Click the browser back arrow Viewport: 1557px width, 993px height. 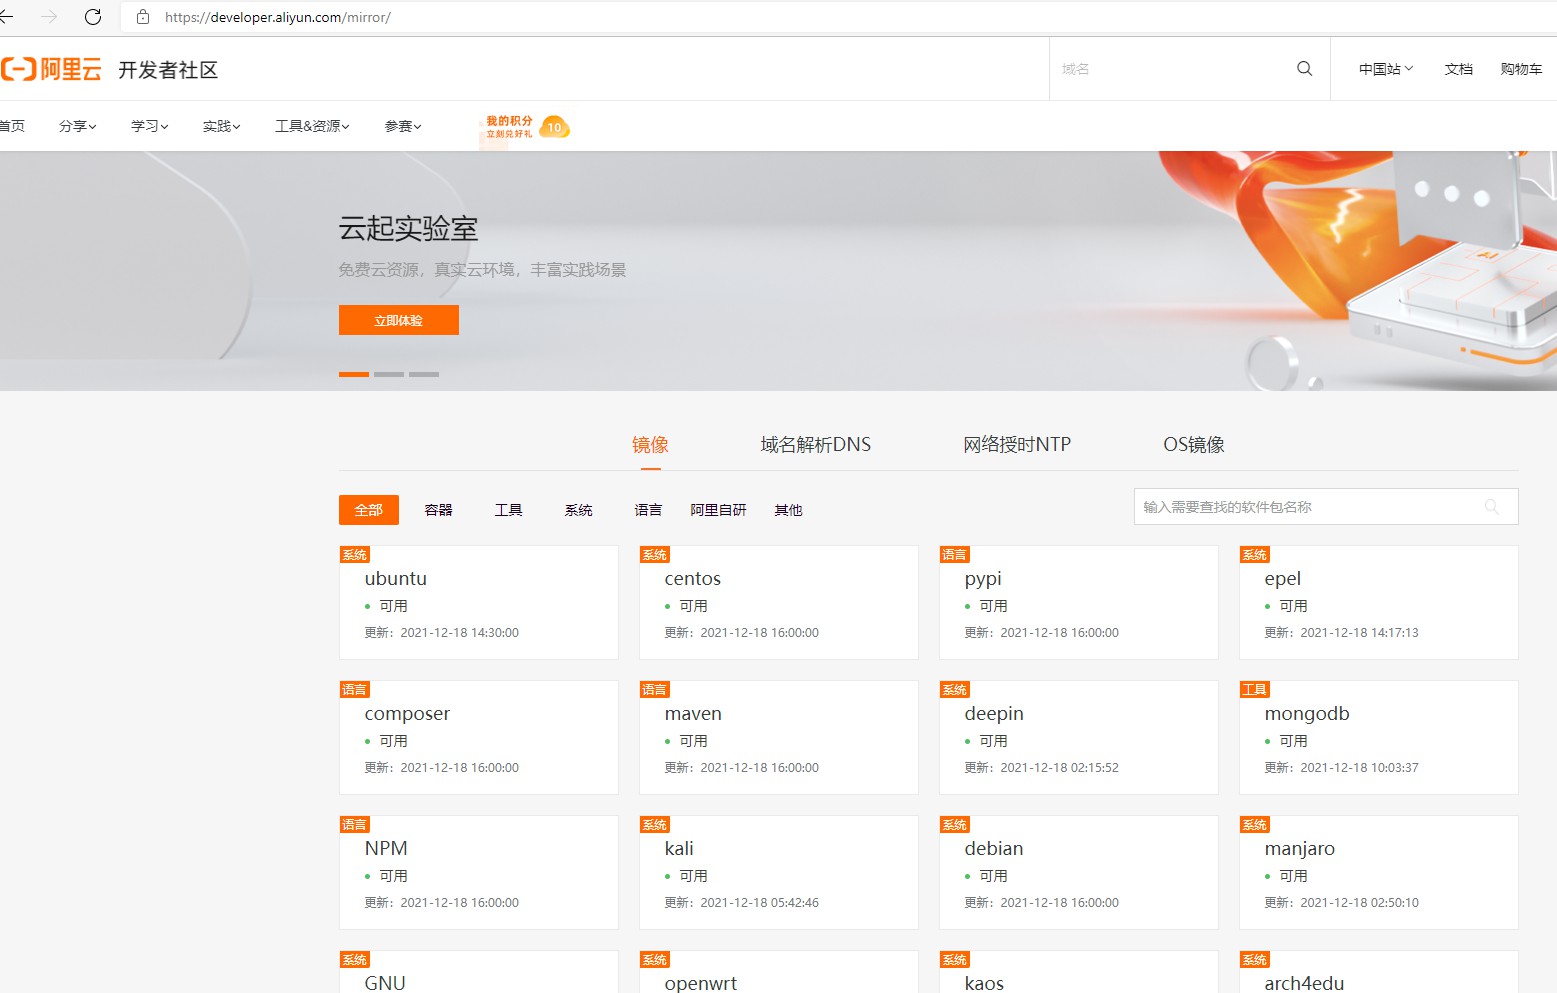tap(12, 16)
